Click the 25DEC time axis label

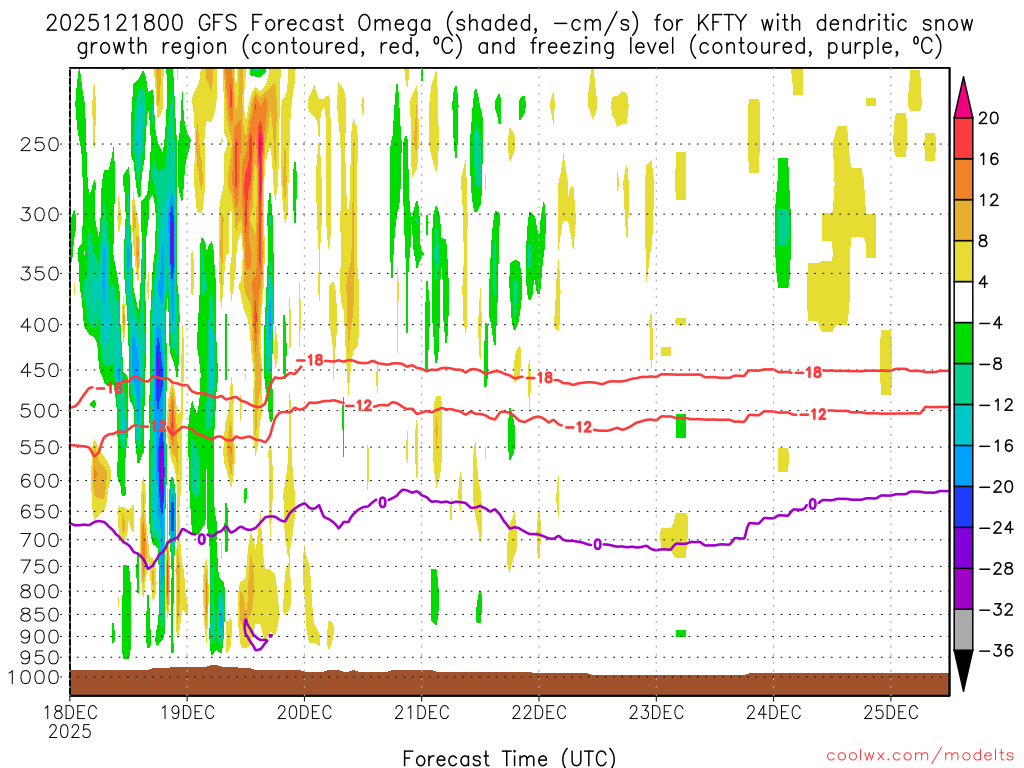[891, 712]
